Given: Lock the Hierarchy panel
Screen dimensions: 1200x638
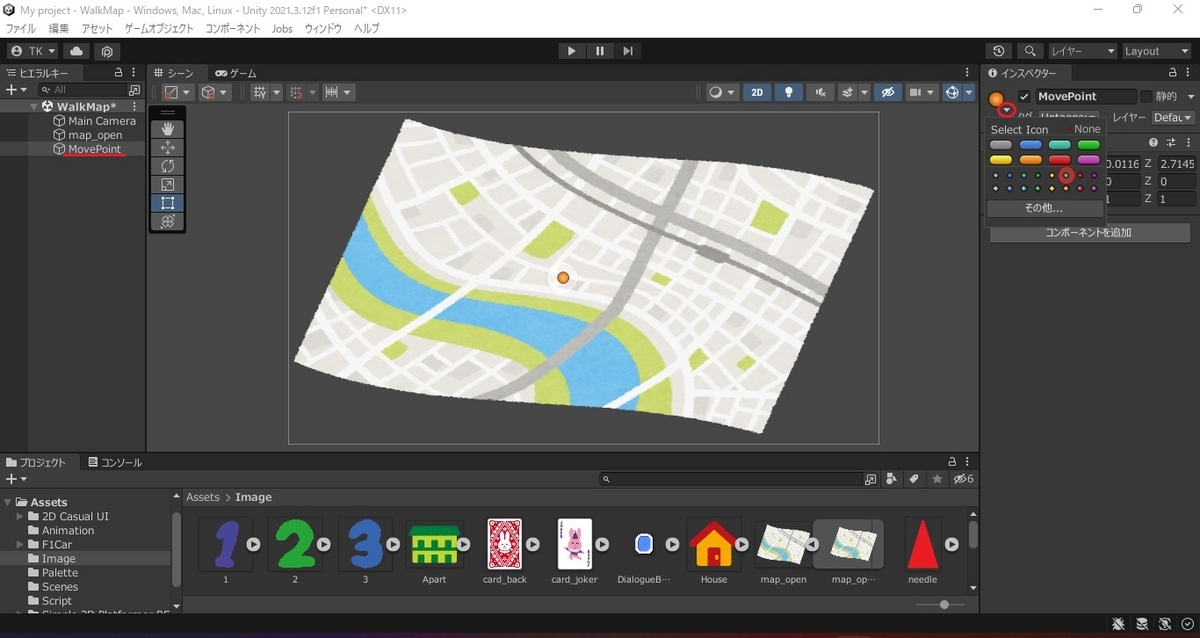Looking at the screenshot, I should [x=119, y=73].
